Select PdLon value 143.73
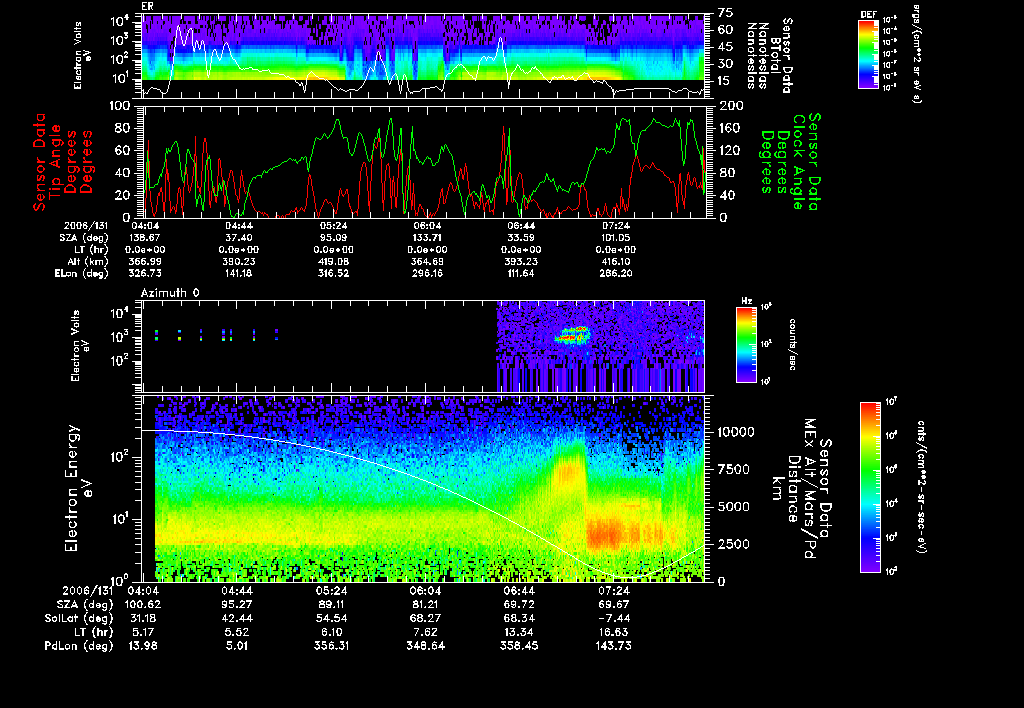 tap(613, 646)
